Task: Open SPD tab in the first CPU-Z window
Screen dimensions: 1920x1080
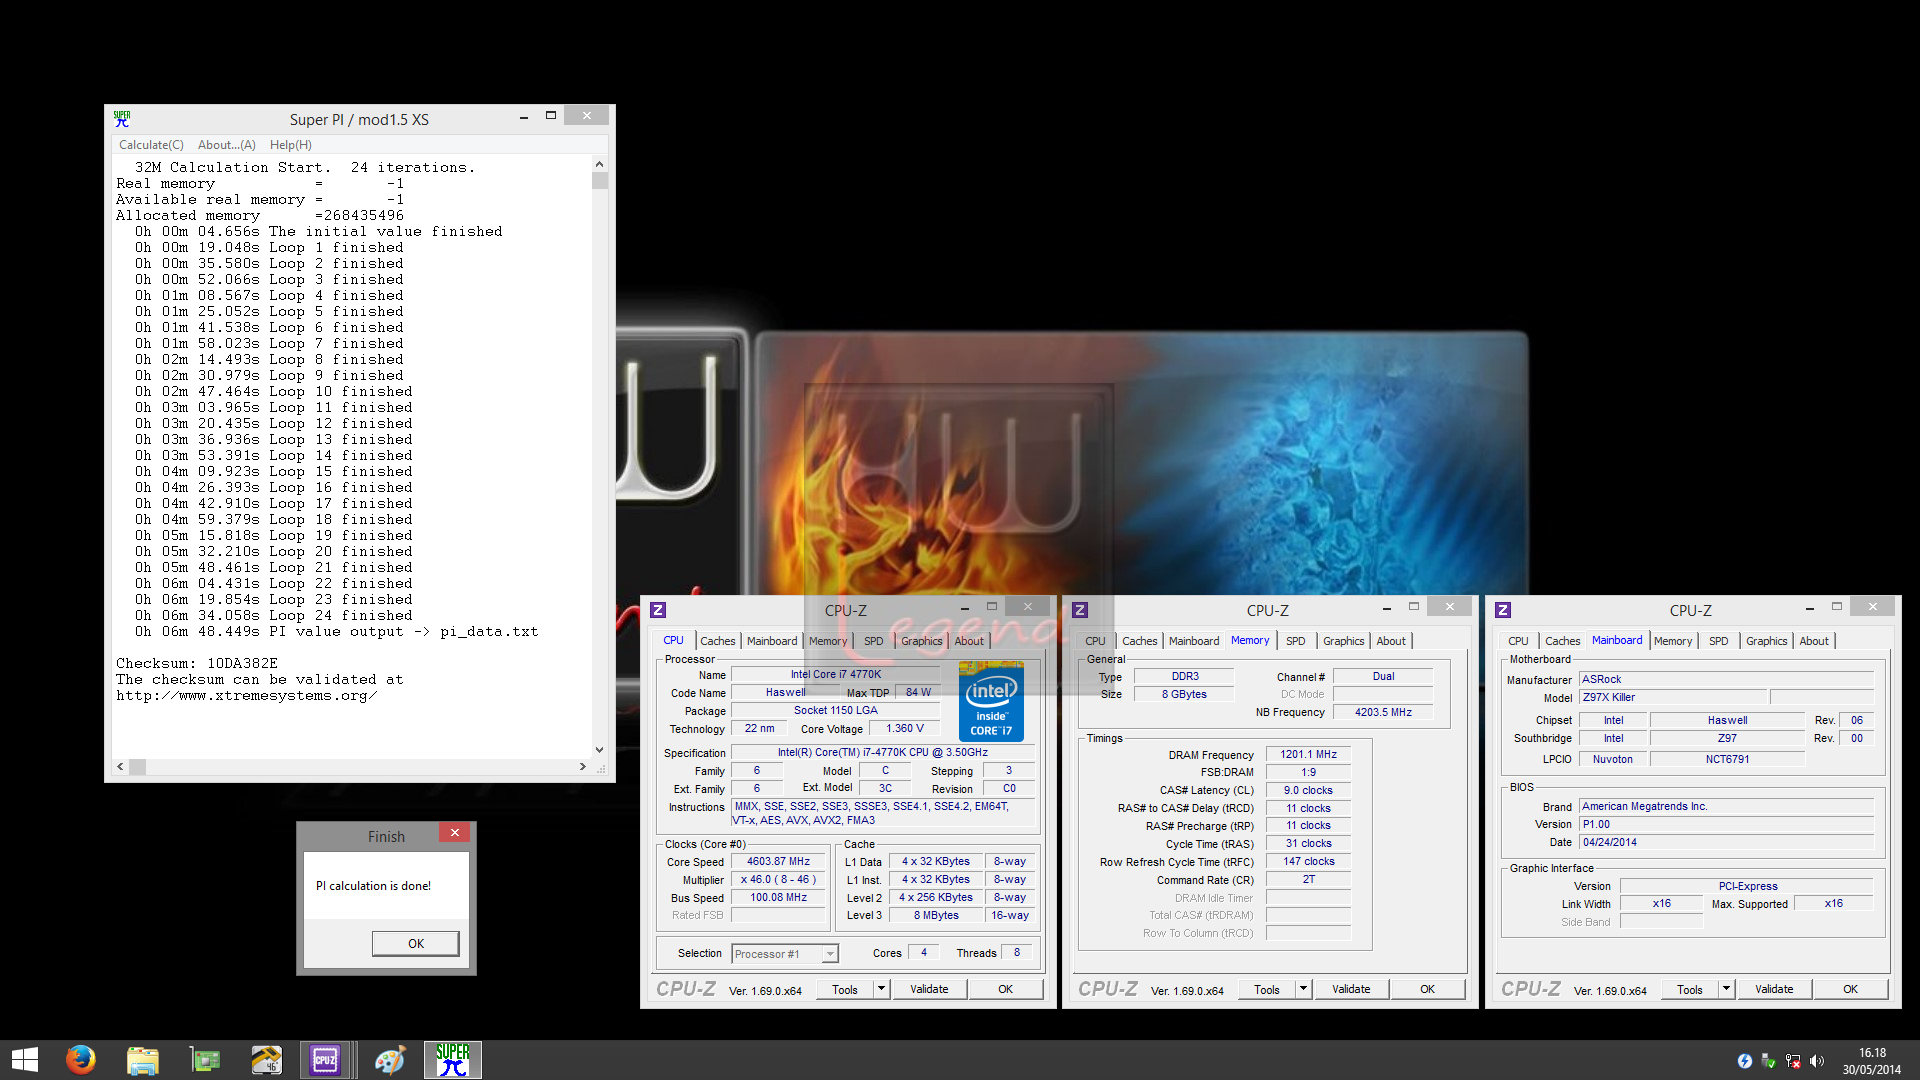Action: point(874,641)
